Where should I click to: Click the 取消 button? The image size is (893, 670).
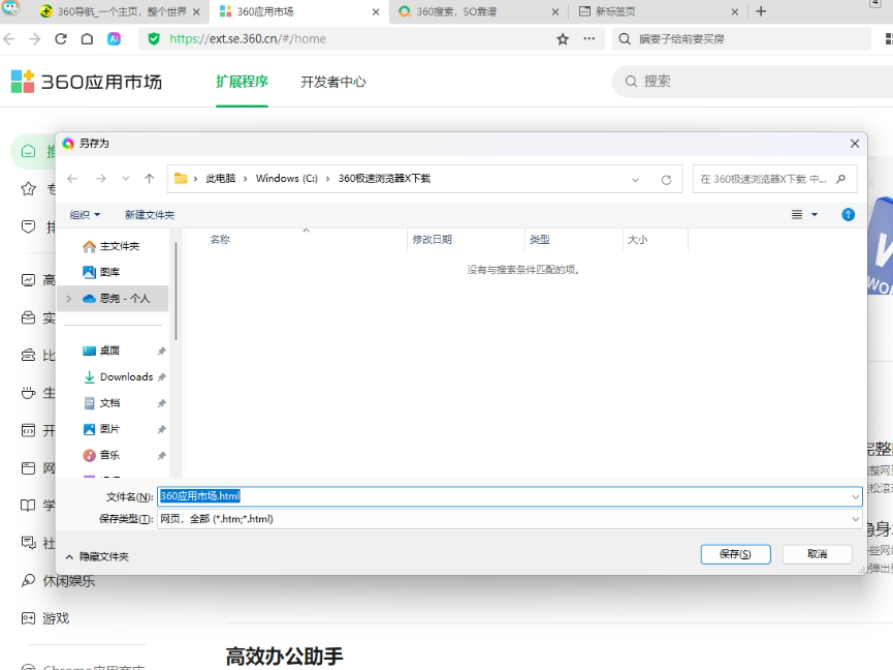817,554
